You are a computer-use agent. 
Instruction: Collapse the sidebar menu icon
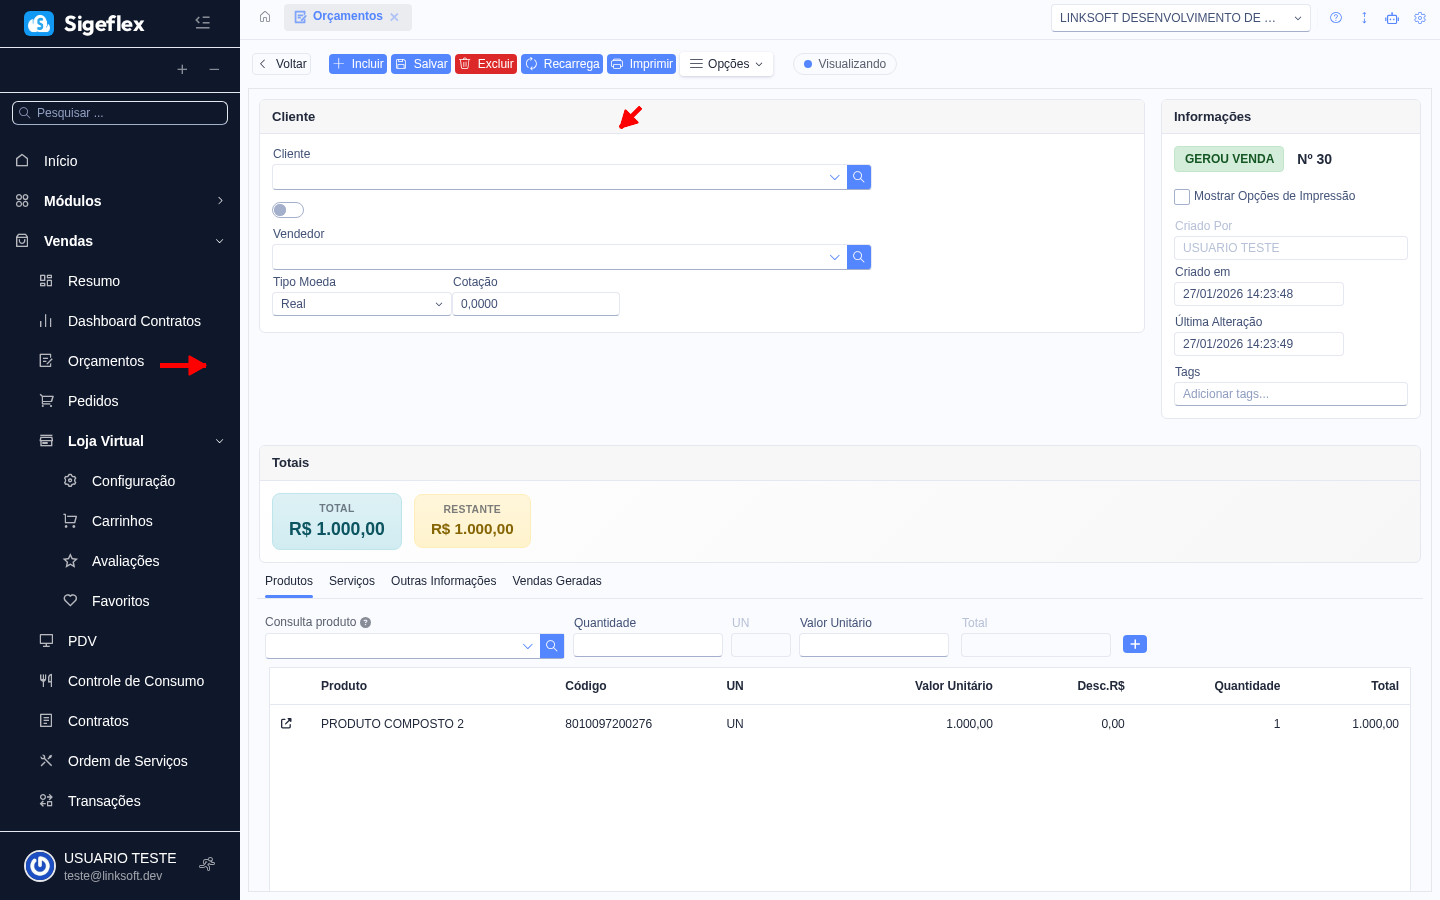tap(202, 22)
